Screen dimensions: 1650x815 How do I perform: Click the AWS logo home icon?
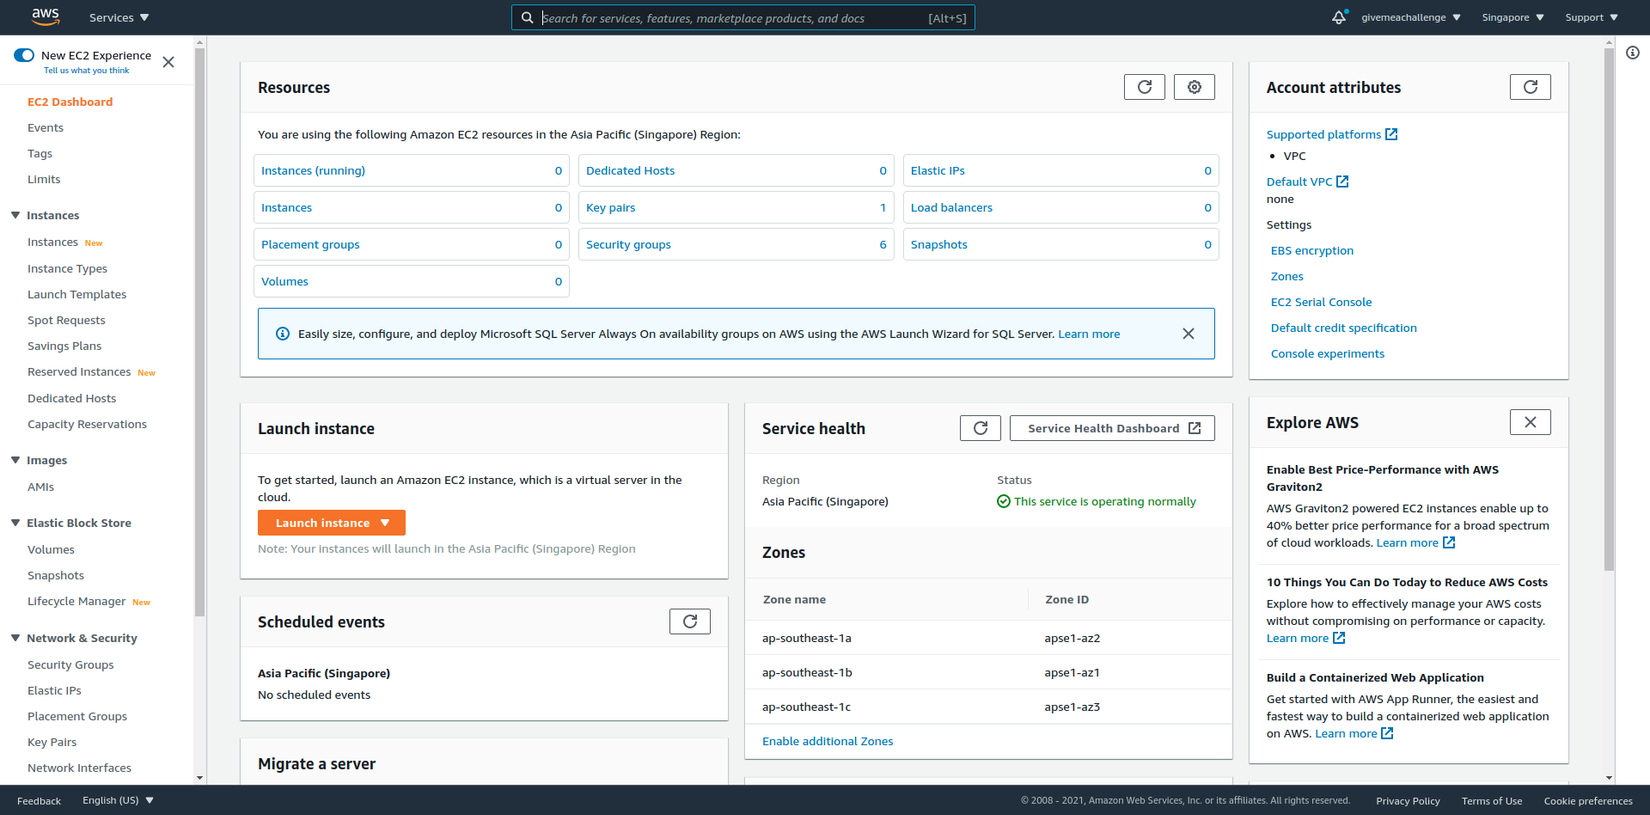click(x=46, y=17)
